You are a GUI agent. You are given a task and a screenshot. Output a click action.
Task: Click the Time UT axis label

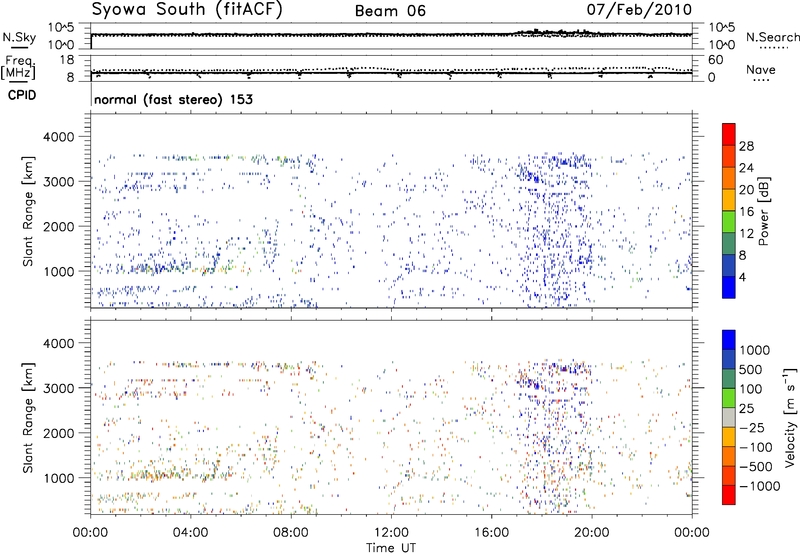[391, 548]
